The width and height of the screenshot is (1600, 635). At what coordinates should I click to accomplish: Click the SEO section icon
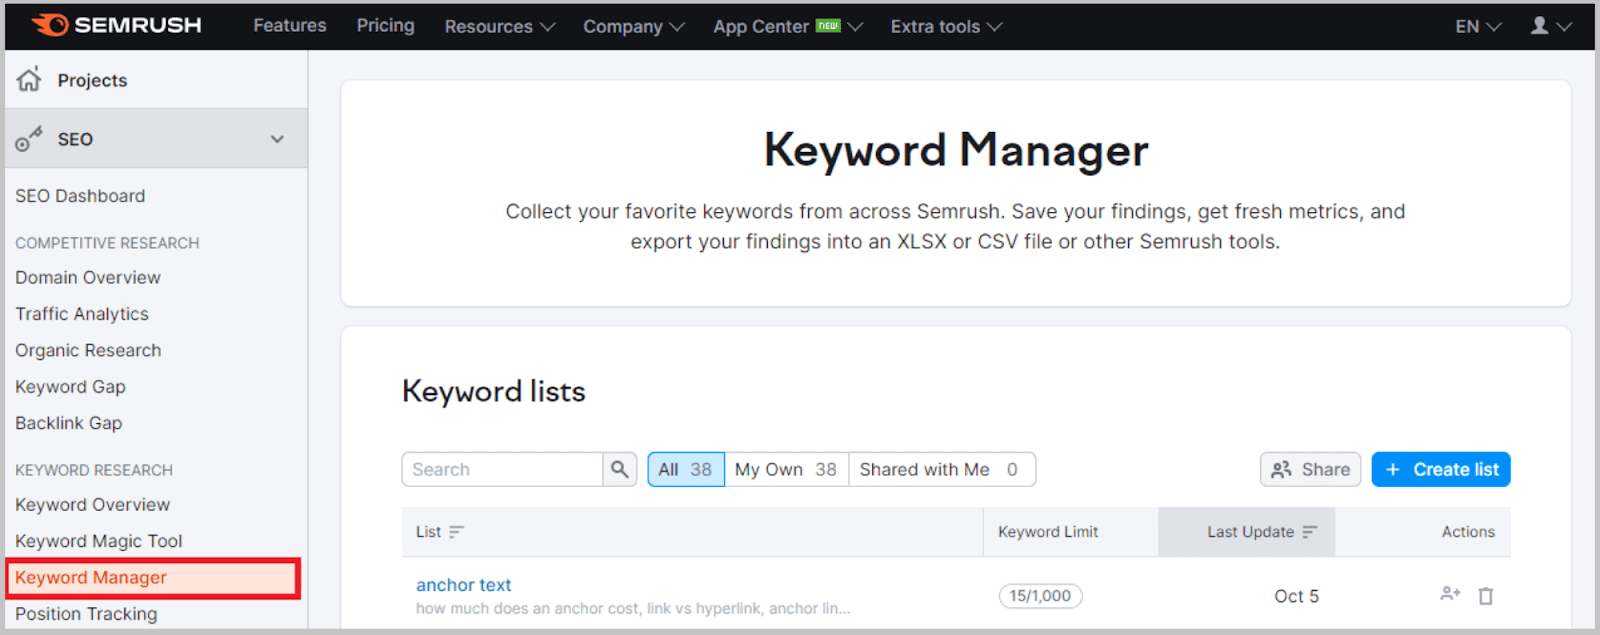(x=29, y=139)
